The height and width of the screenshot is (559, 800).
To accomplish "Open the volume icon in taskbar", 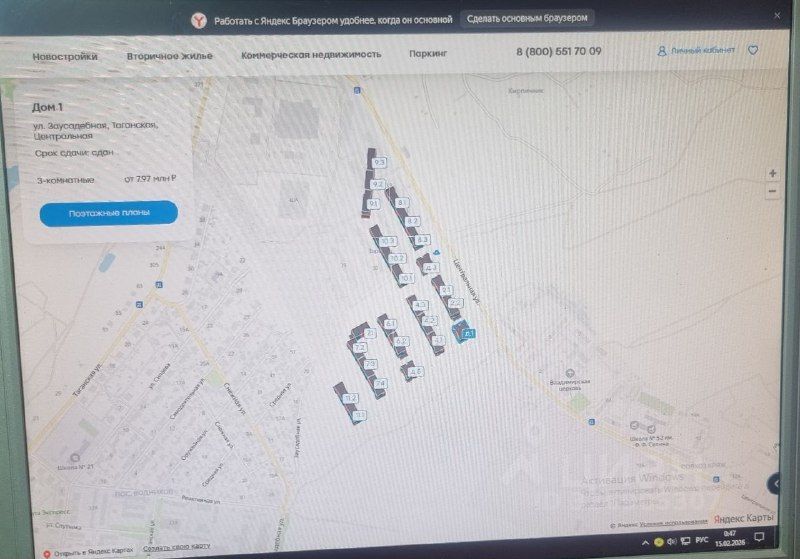I will coord(672,541).
